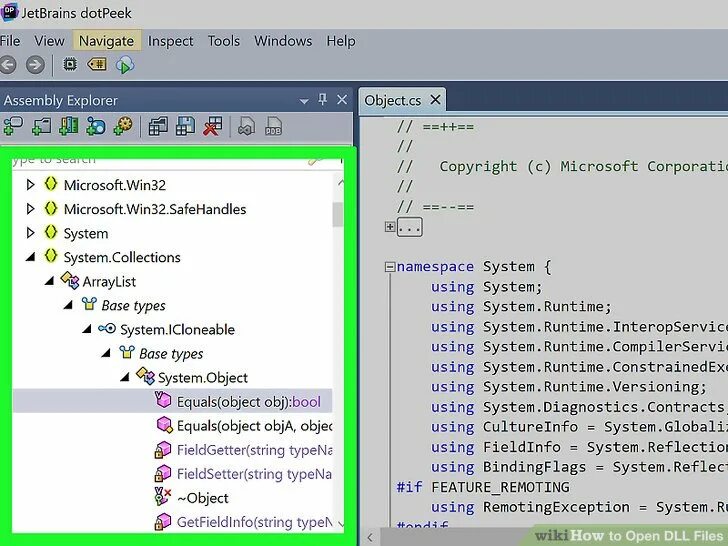The height and width of the screenshot is (546, 728).
Task: Select System.Object in the tree
Action: point(203,378)
